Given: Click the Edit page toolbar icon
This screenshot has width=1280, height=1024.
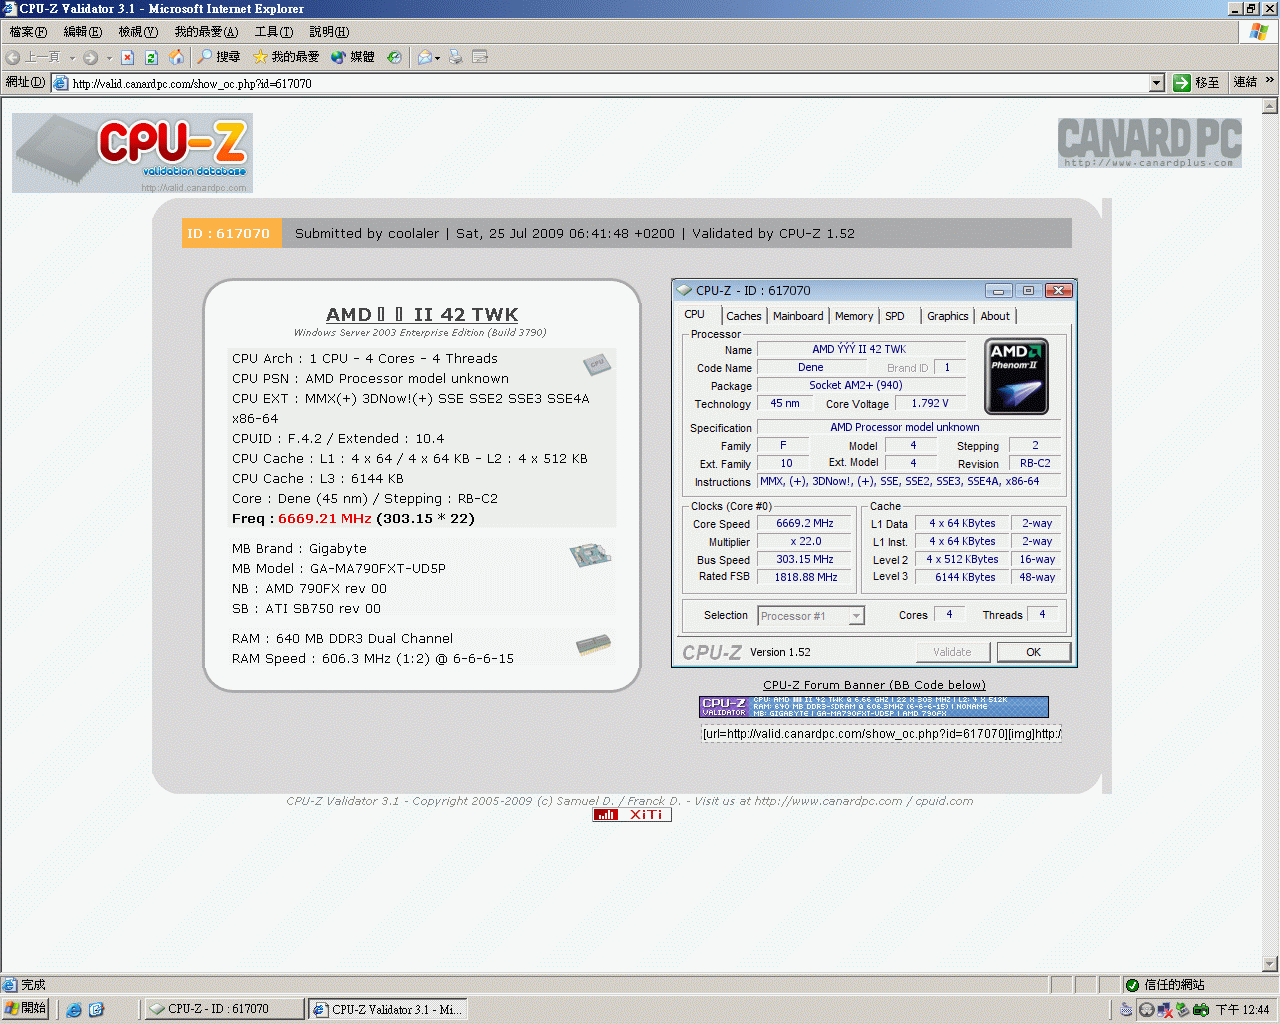Looking at the screenshot, I should coord(480,57).
